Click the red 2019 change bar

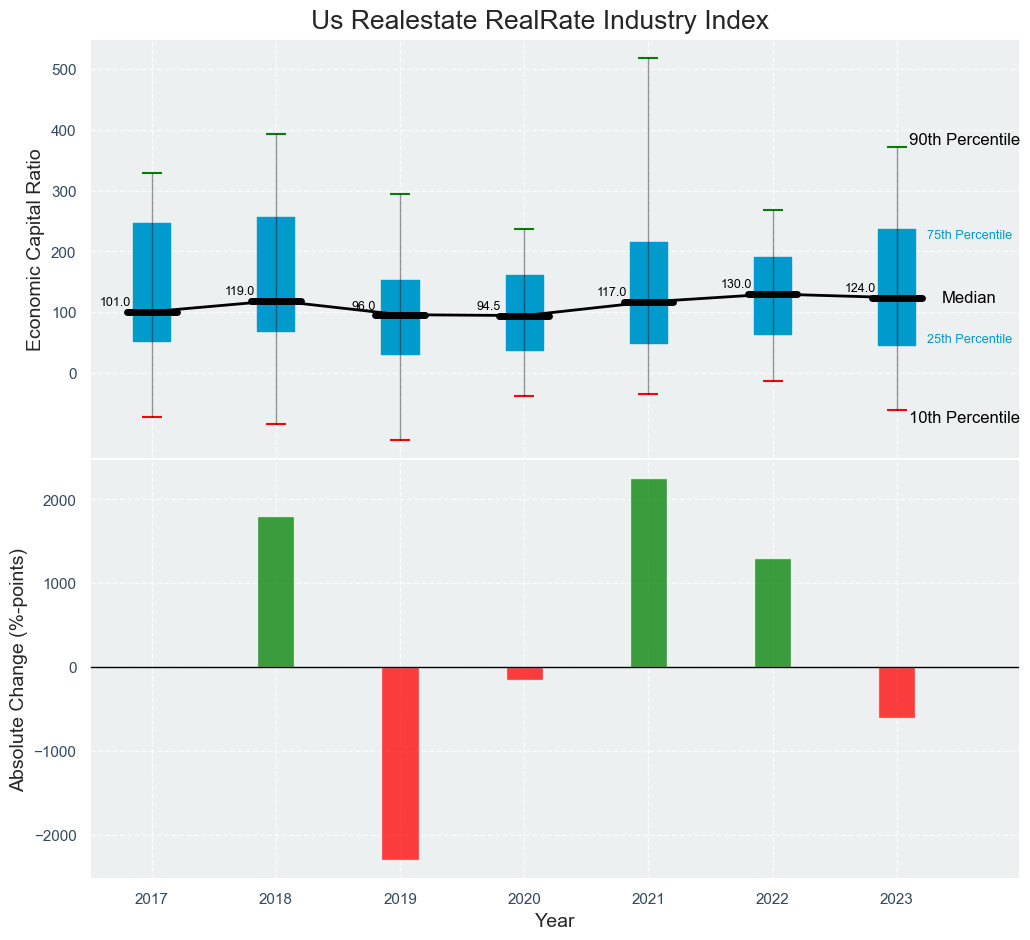400,763
